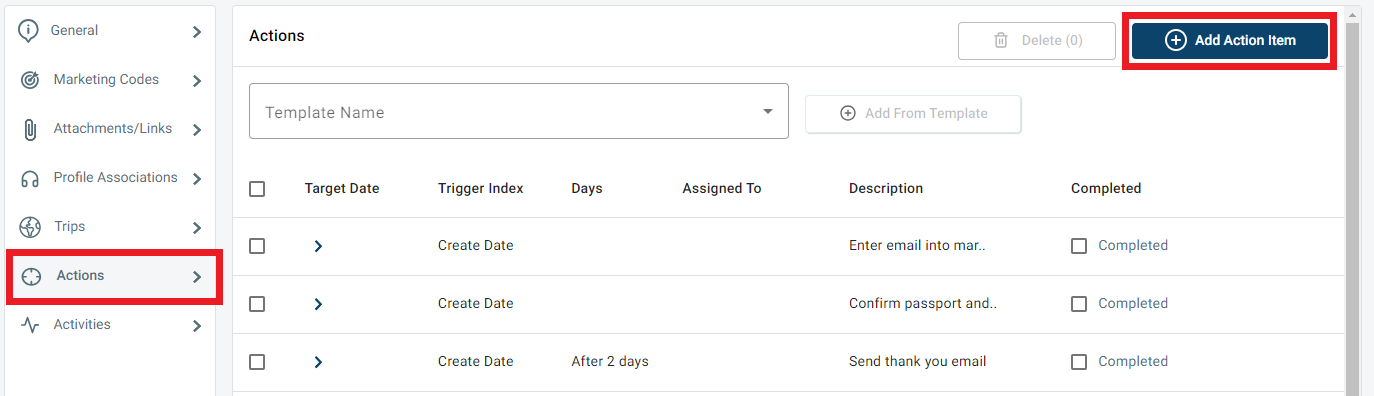The height and width of the screenshot is (396, 1374).
Task: Click the Actions crosshair icon
Action: pos(31,276)
